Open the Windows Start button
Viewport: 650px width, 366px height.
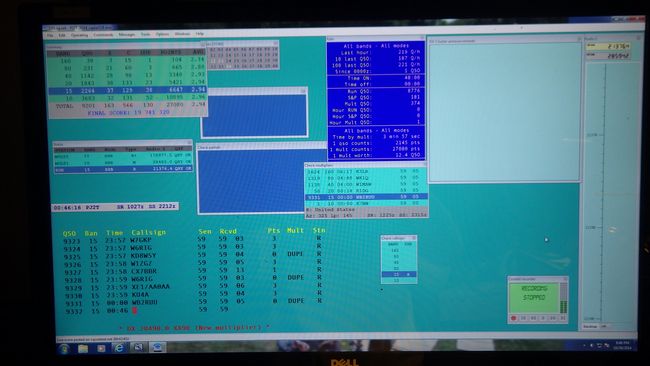click(64, 349)
